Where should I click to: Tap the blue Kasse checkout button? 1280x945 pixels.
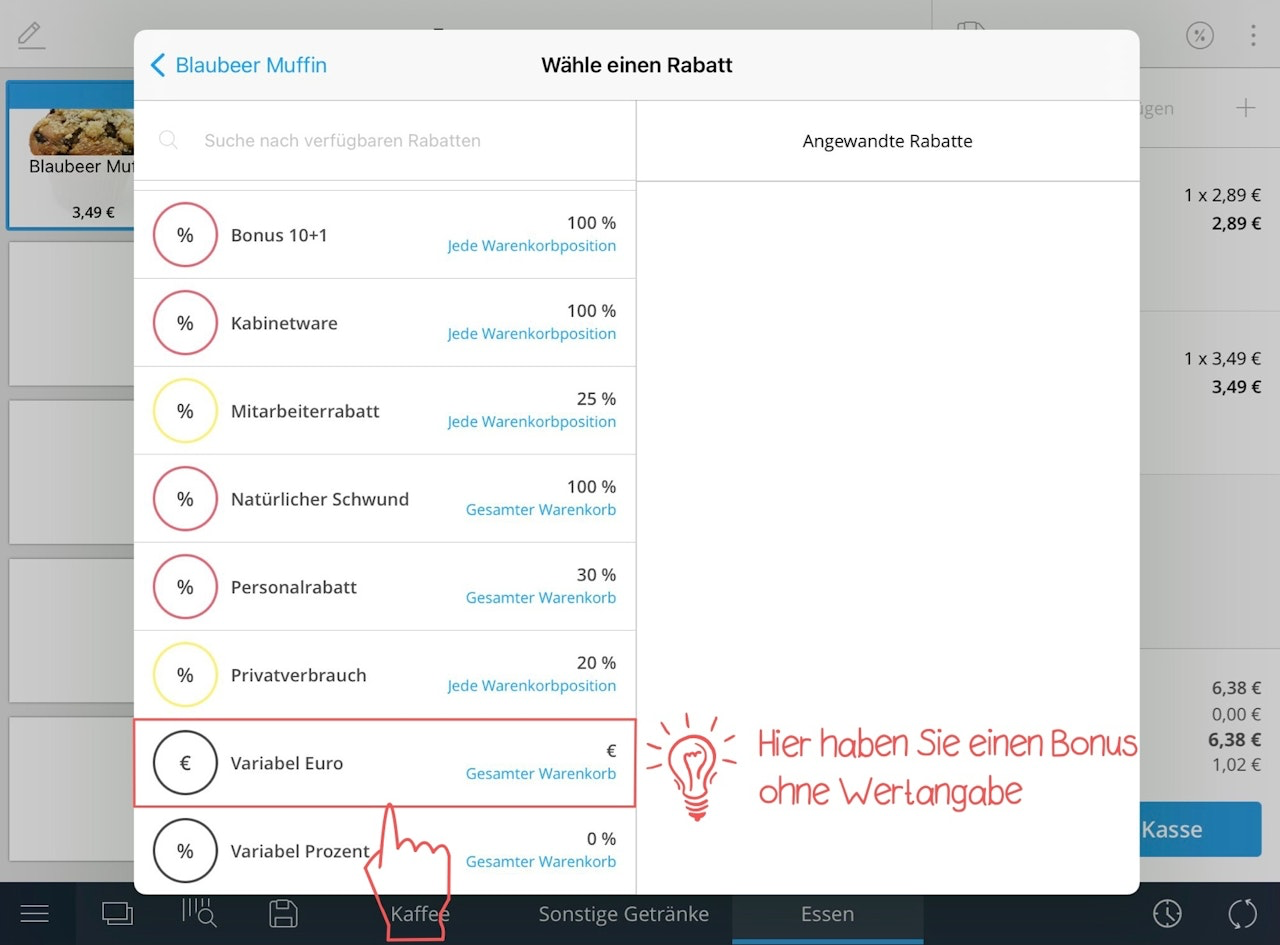click(1200, 829)
